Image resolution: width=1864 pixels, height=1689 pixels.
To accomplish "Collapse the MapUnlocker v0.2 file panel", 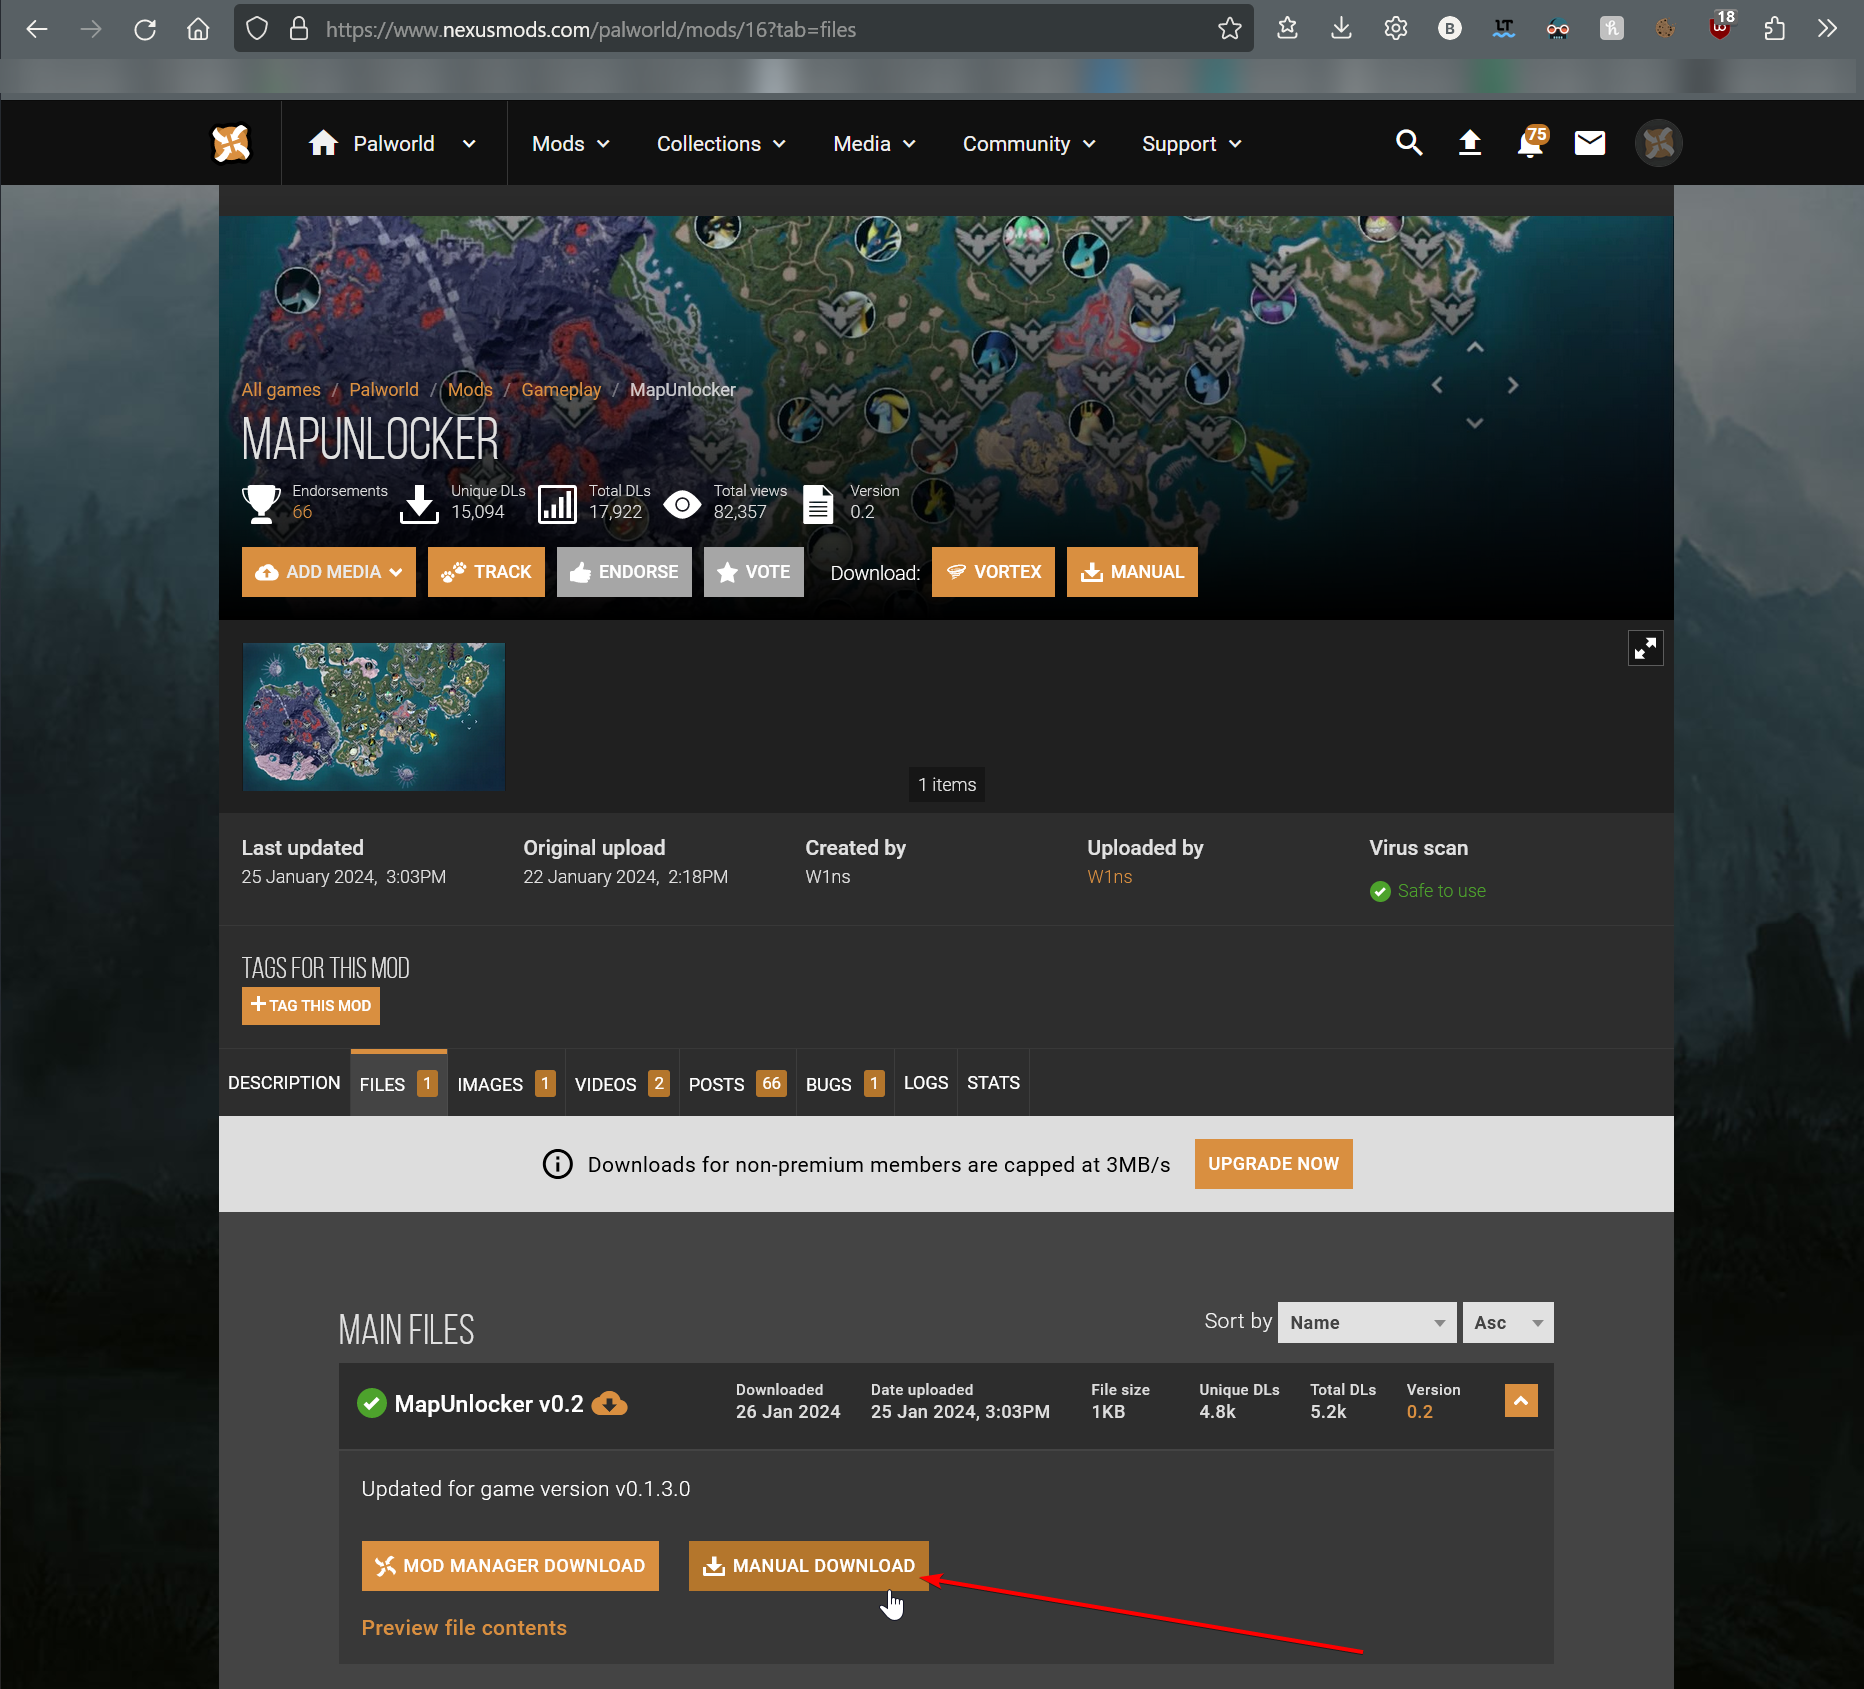I will pyautogui.click(x=1520, y=1401).
